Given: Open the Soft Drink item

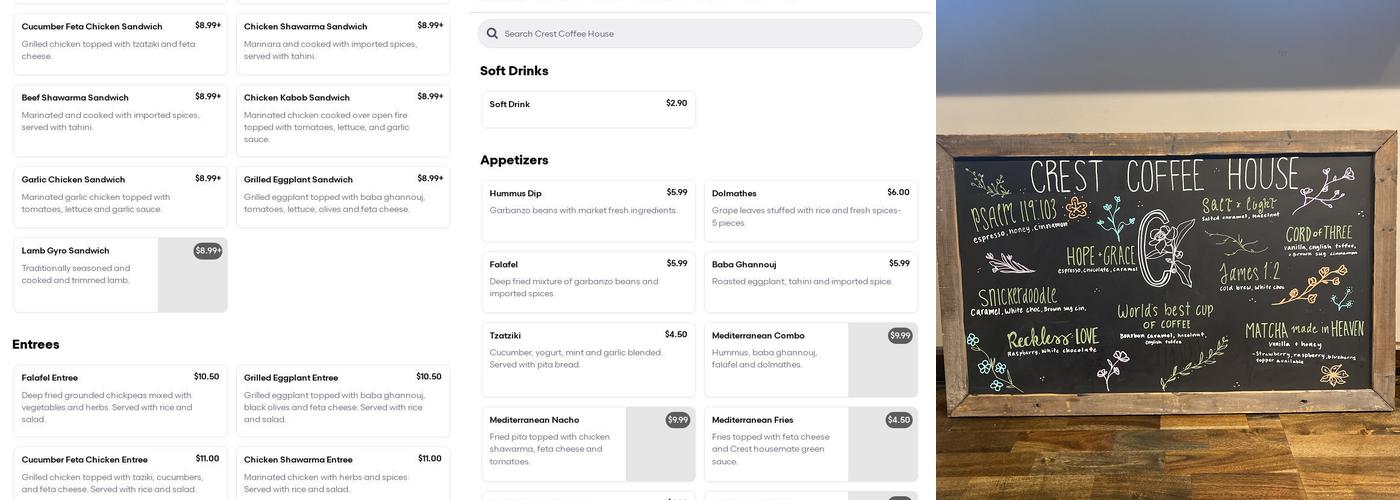Looking at the screenshot, I should click(x=588, y=109).
